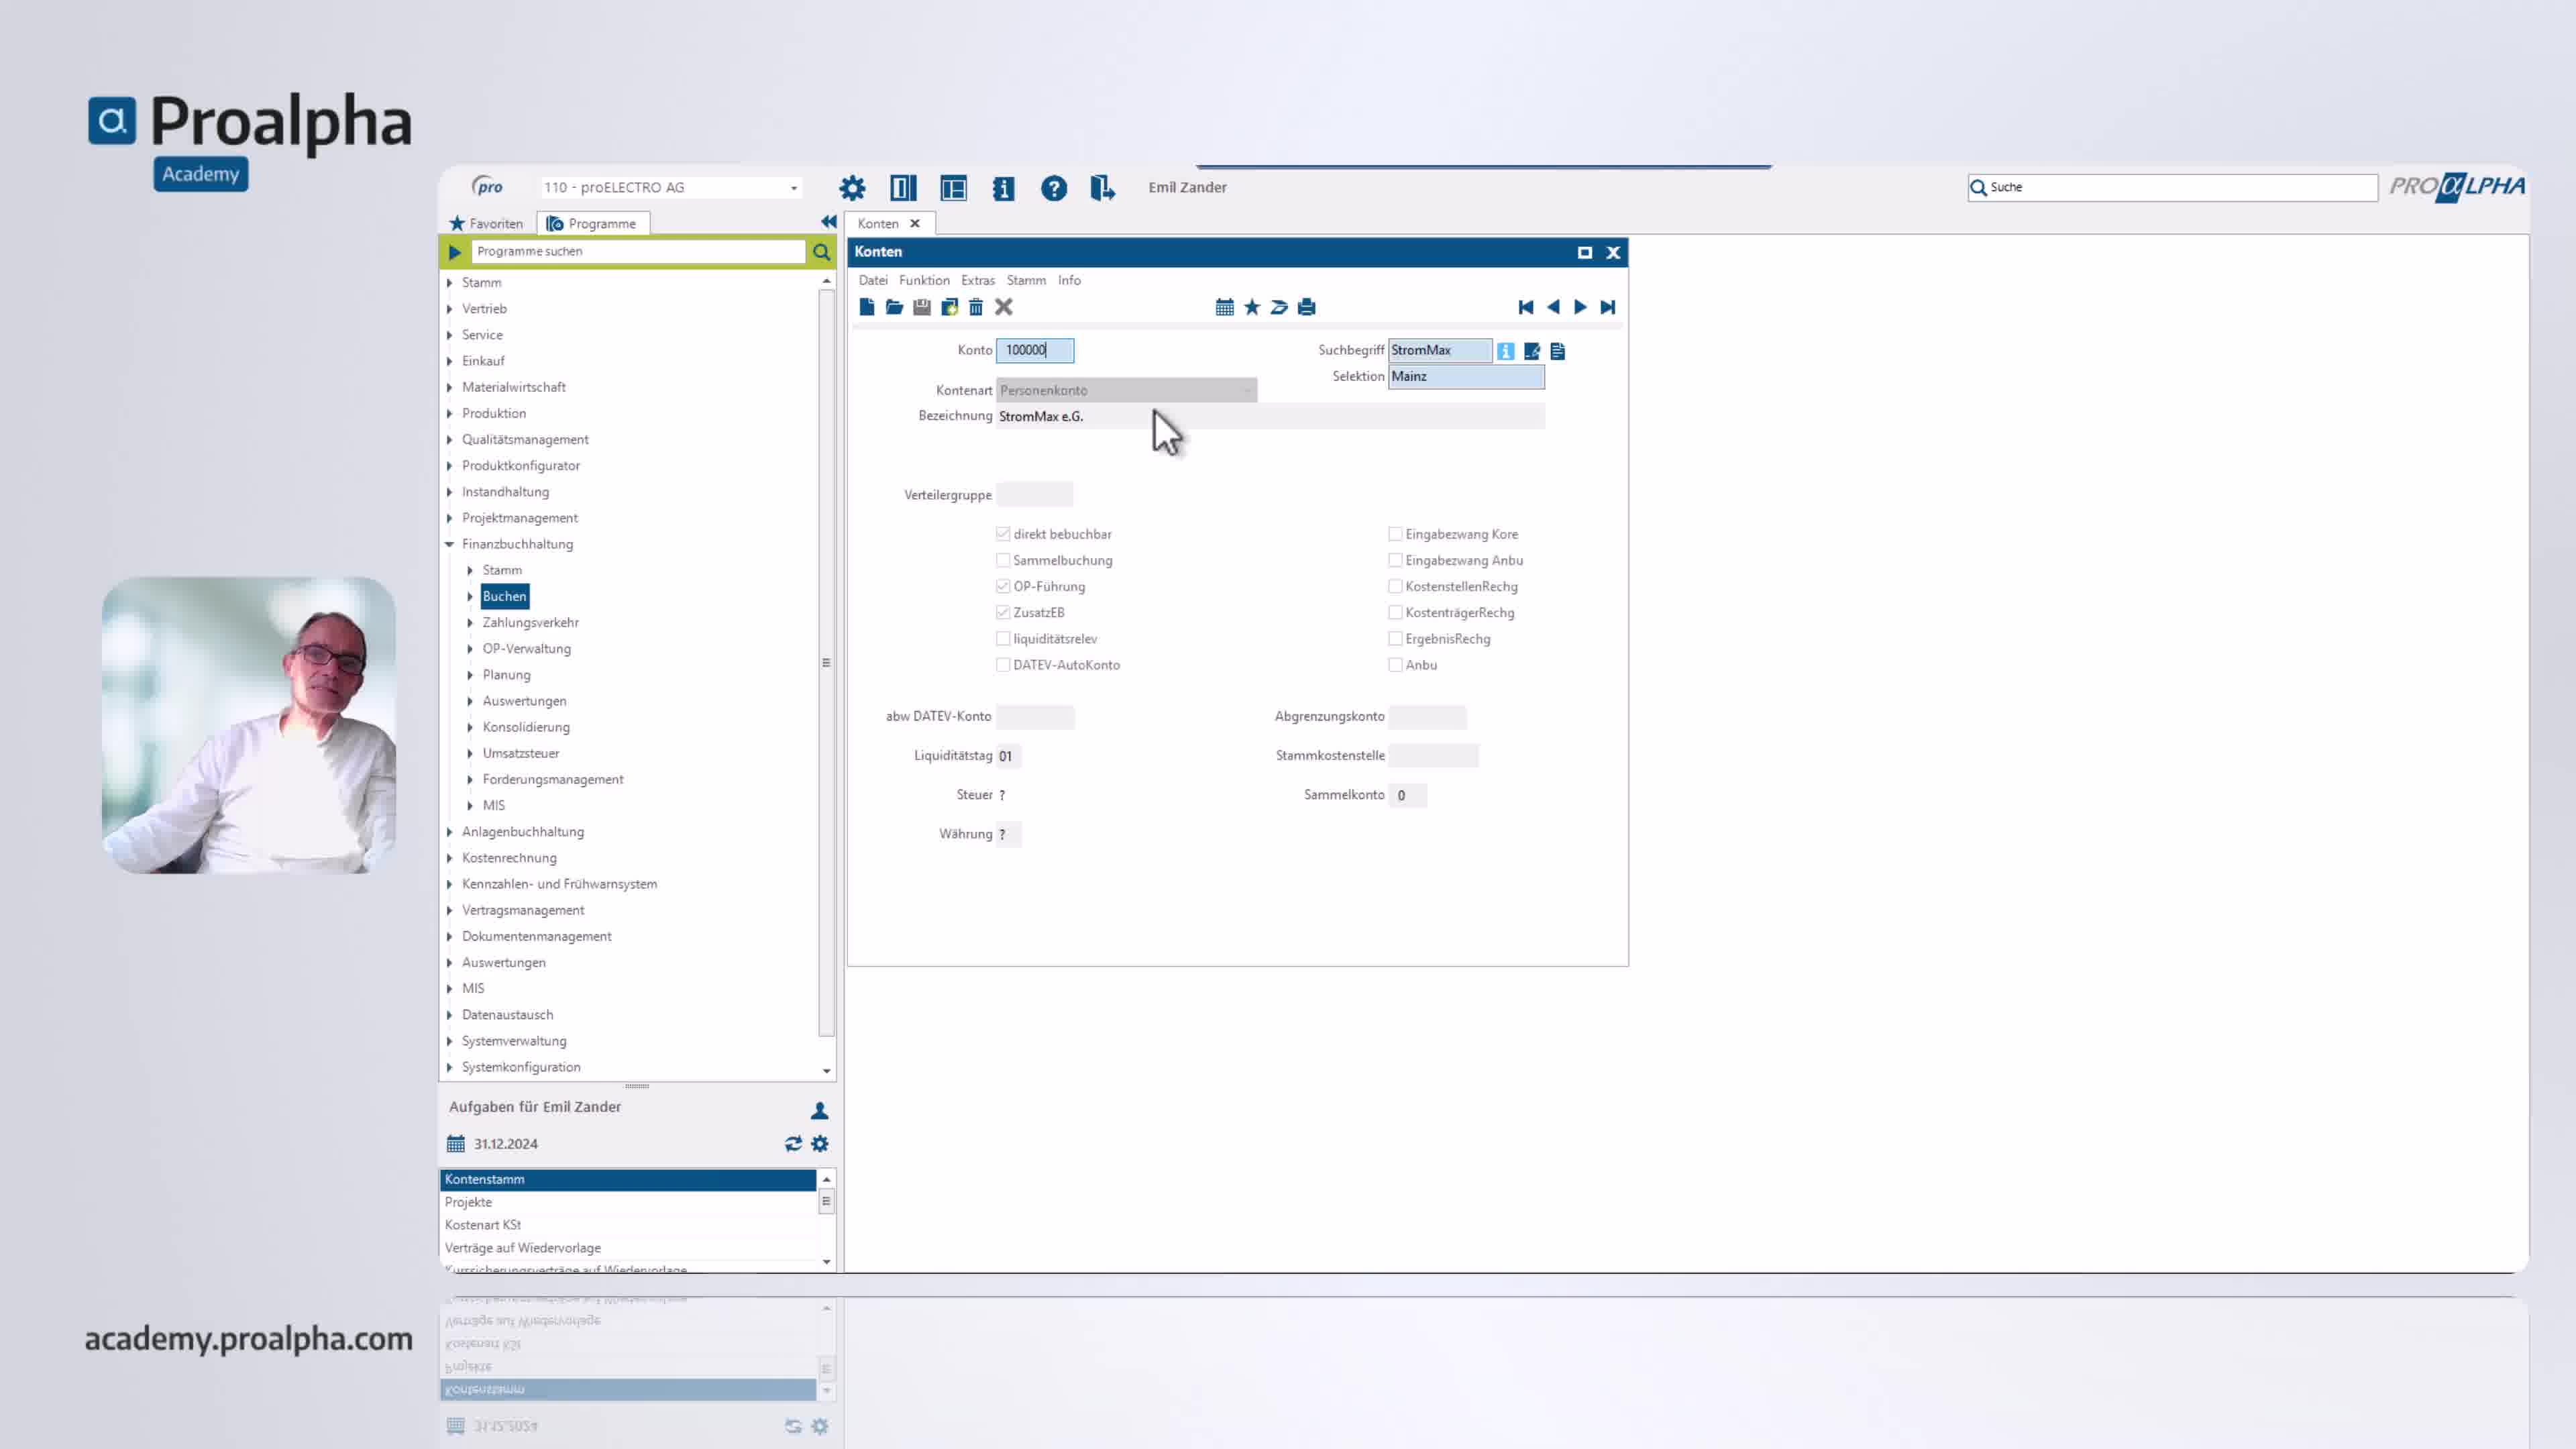
Task: Open the settings gear in top toolbar
Action: coord(852,188)
